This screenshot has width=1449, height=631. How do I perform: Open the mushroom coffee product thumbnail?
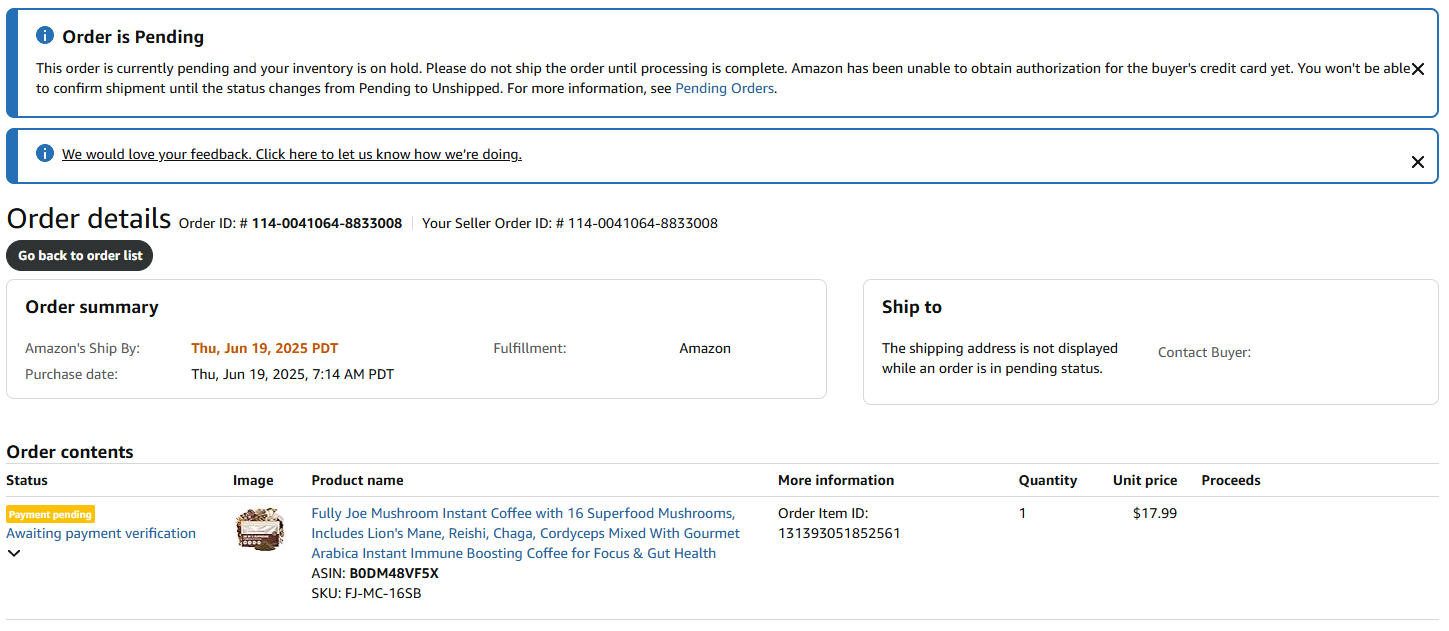point(260,530)
